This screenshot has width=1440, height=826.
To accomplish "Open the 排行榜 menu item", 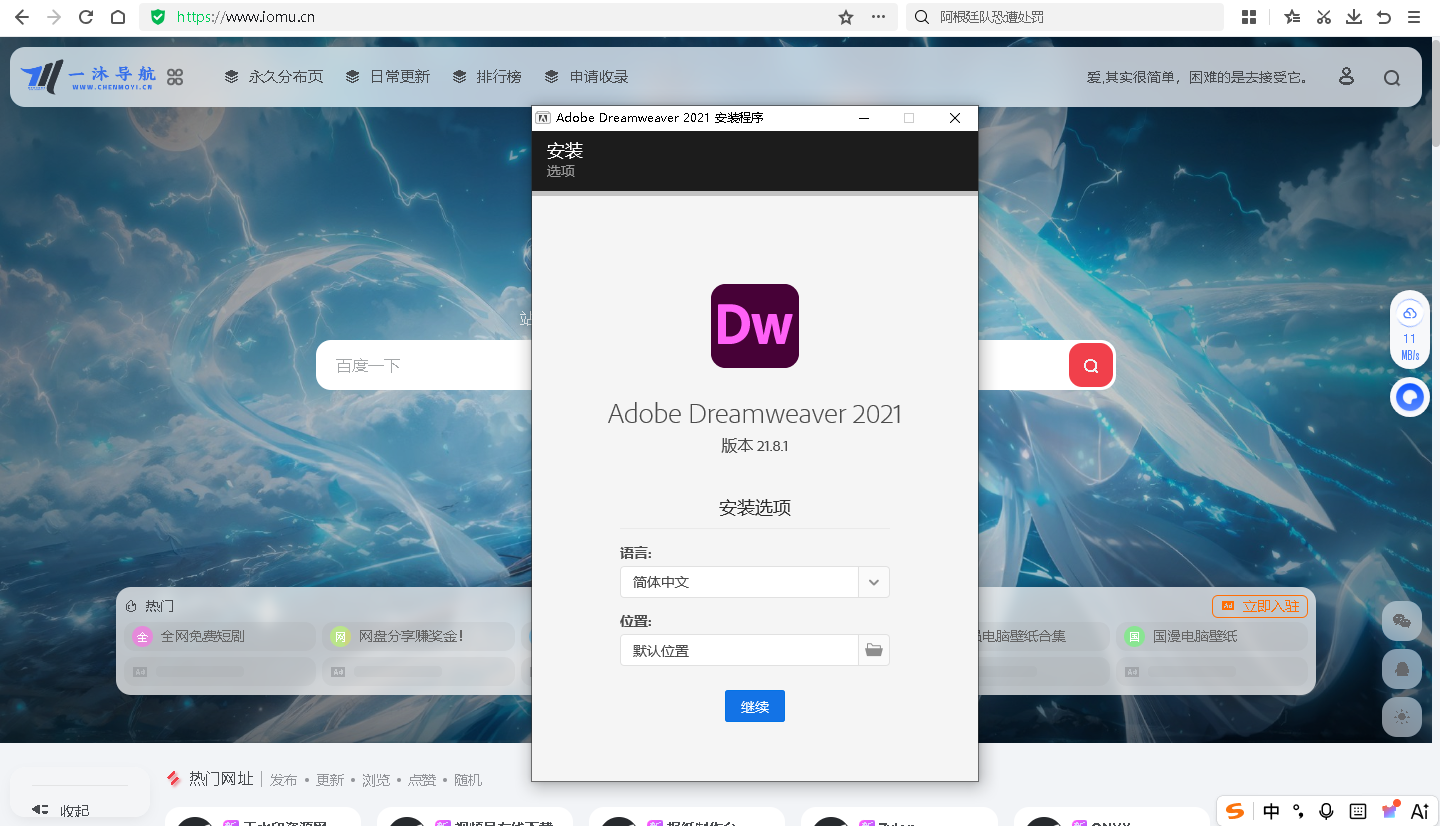I will click(x=487, y=77).
